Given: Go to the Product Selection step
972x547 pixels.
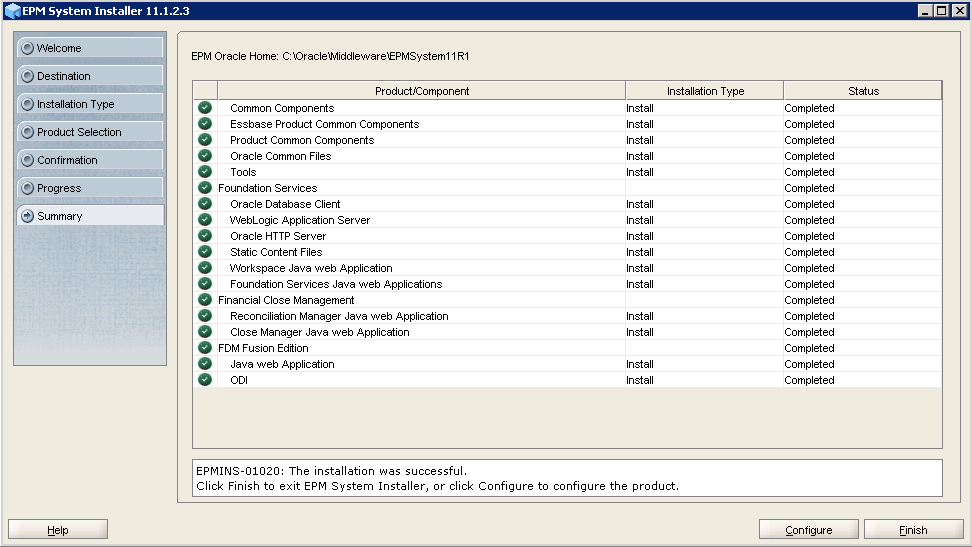Looking at the screenshot, I should 89,132.
